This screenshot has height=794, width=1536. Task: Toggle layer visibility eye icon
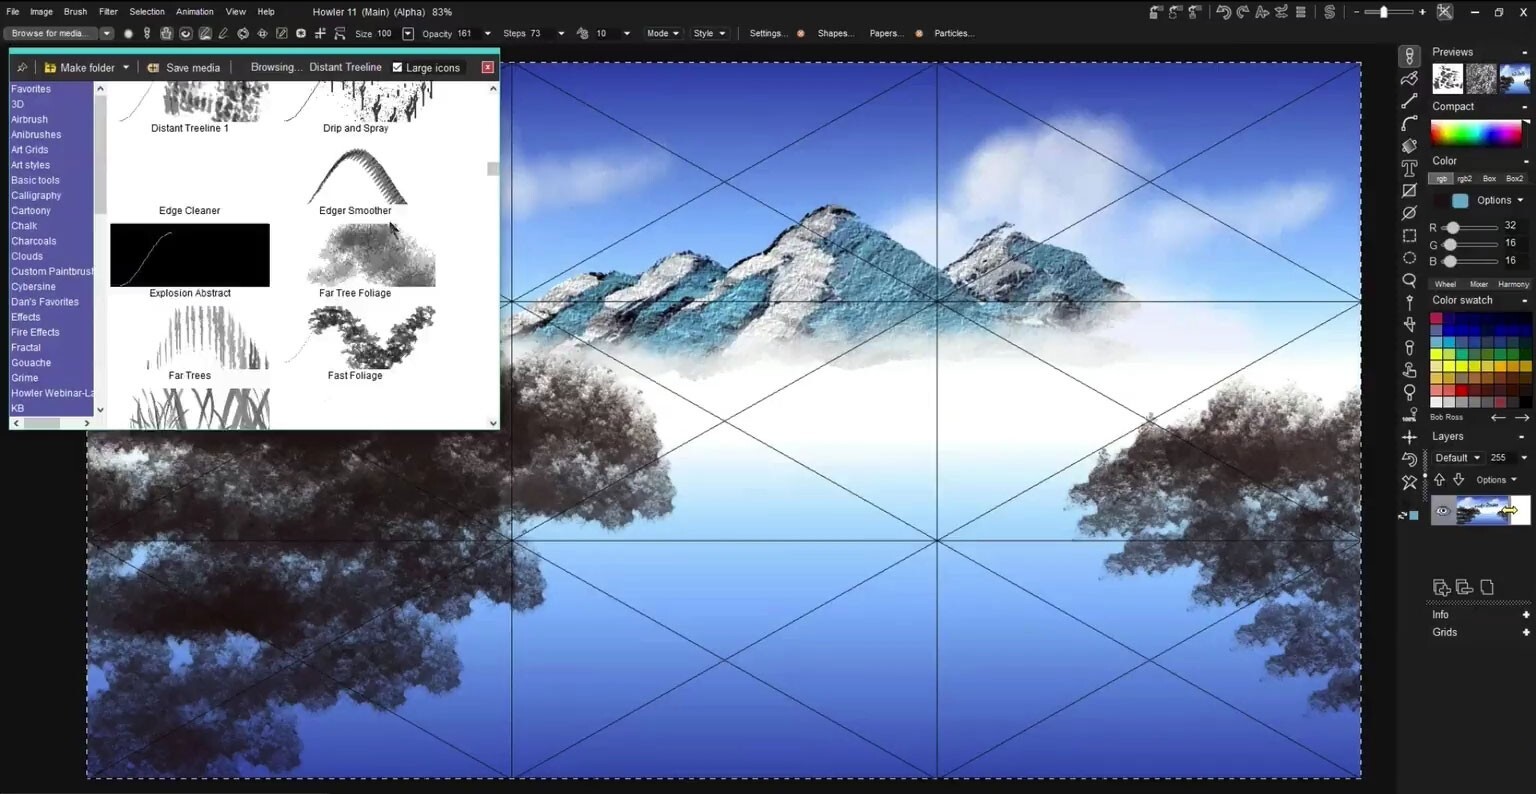(1443, 511)
